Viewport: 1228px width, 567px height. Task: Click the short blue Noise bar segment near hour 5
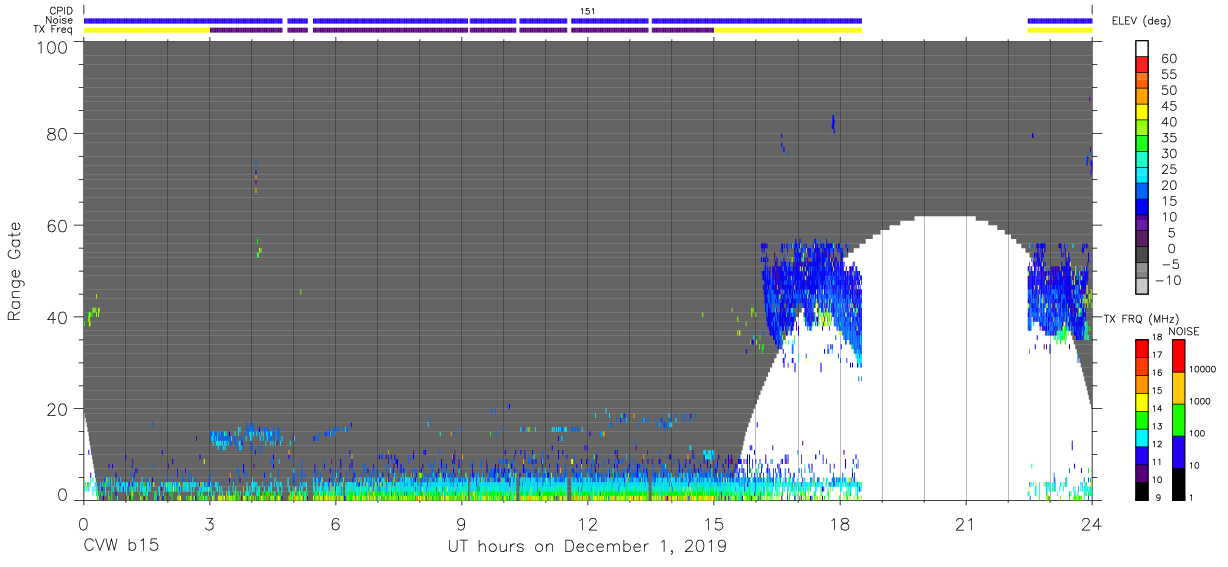point(297,20)
